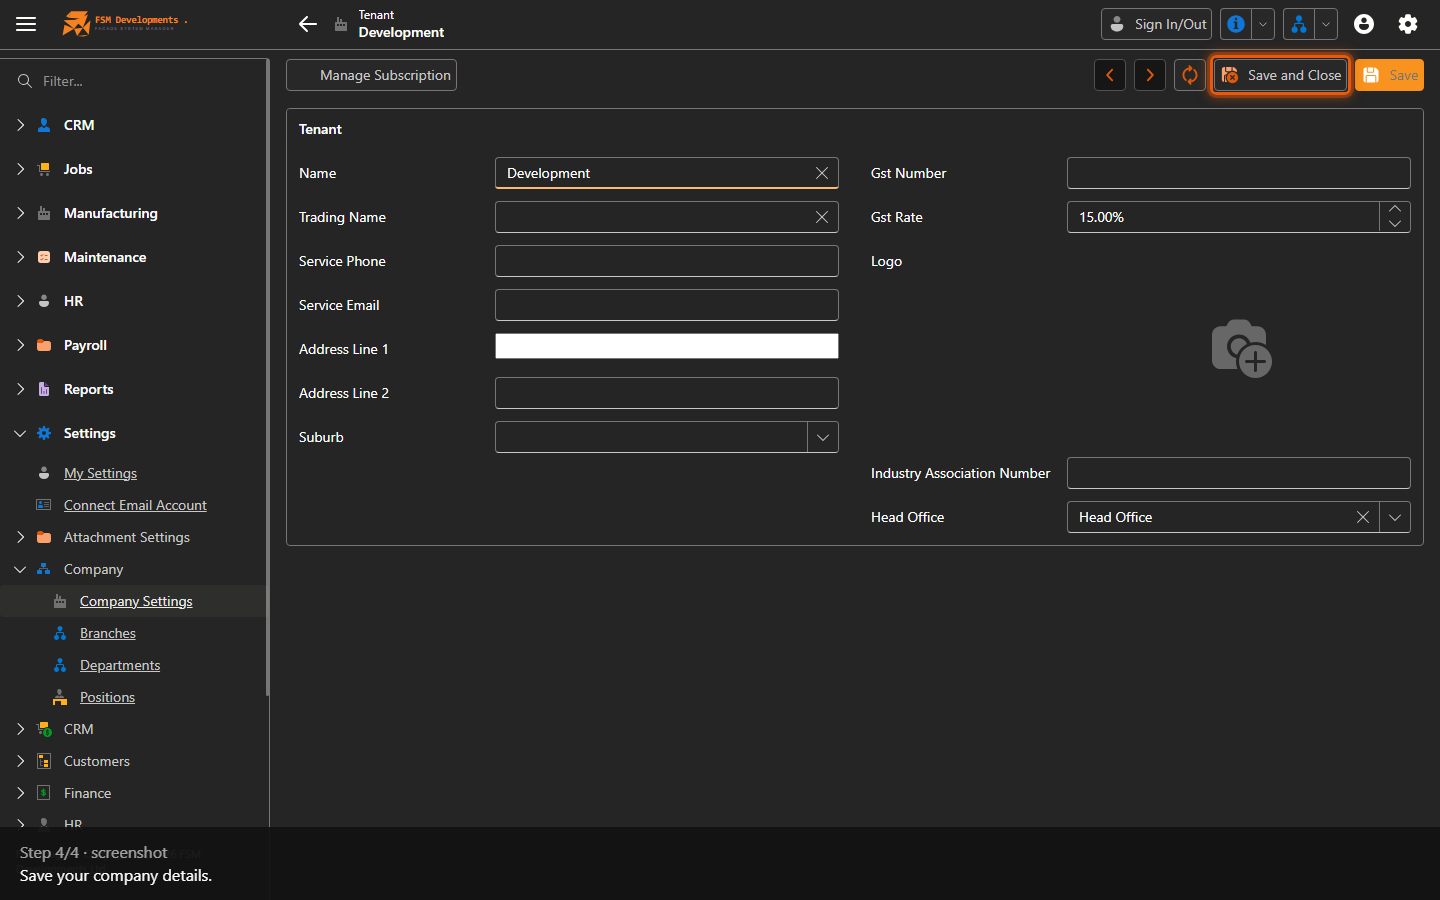Open Positions link

point(107,697)
